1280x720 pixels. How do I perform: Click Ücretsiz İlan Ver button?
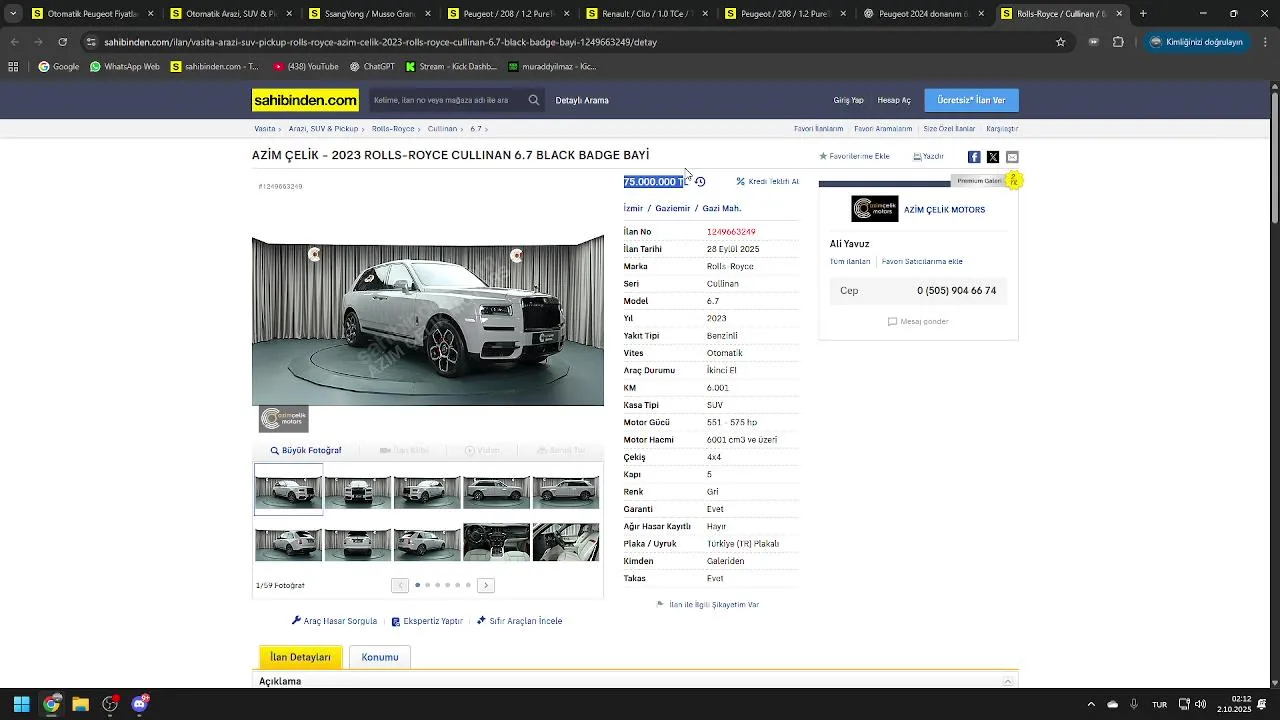pos(972,100)
